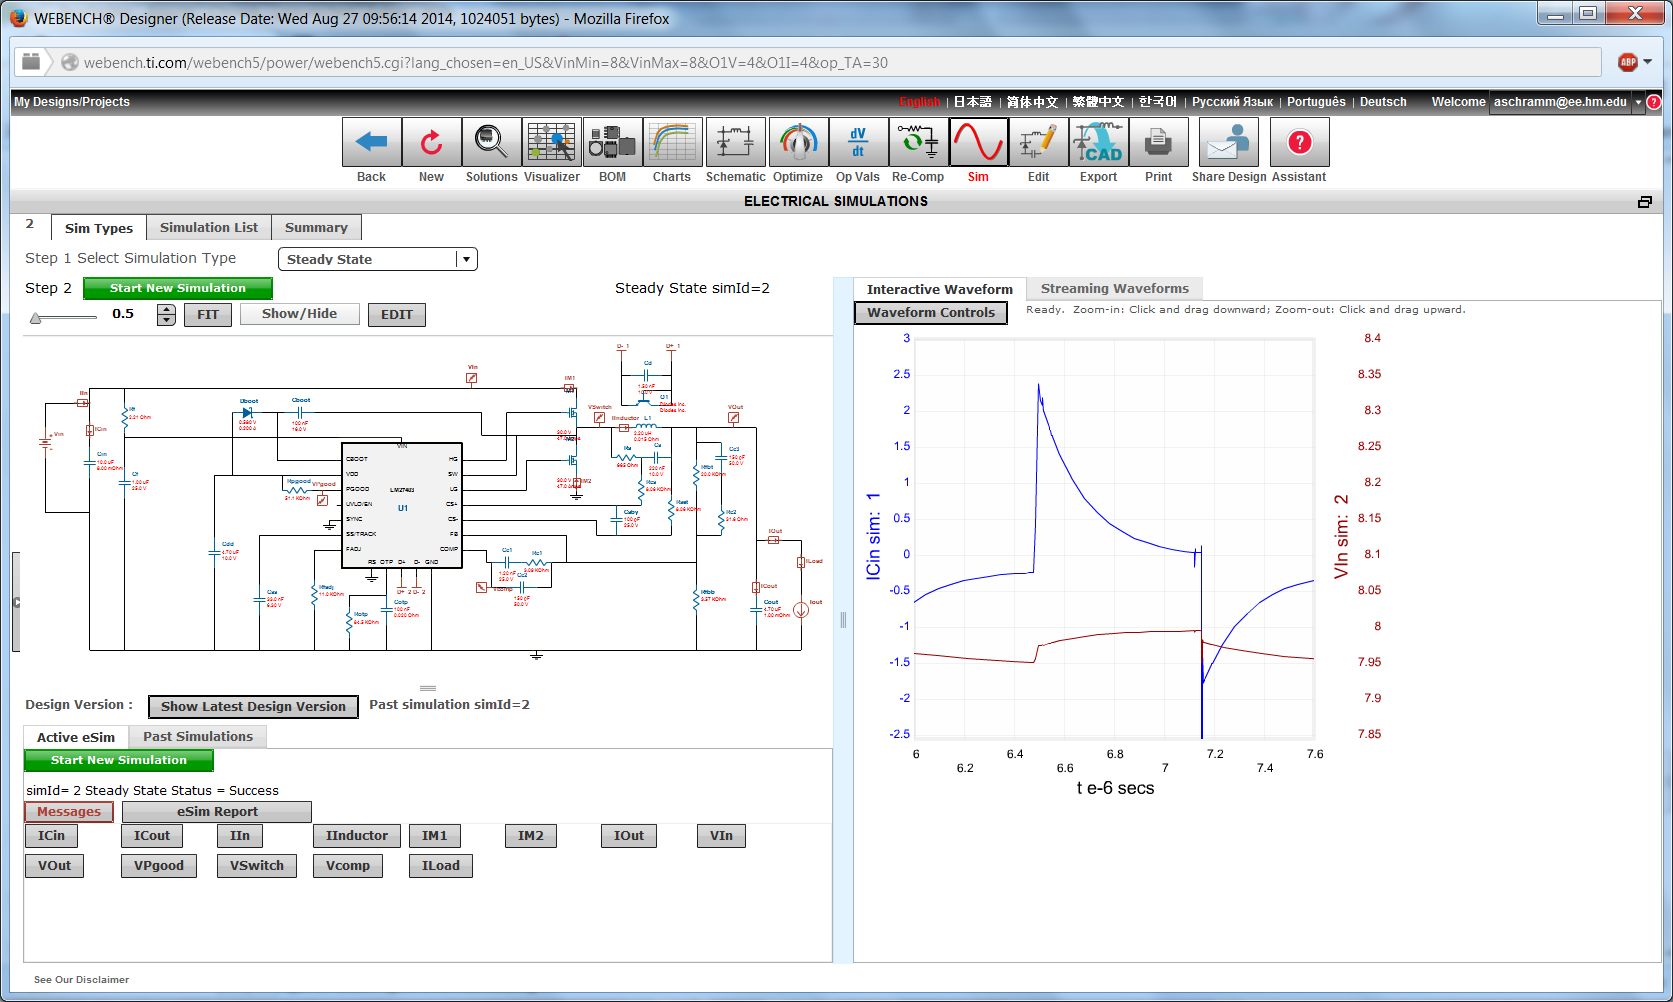Go back with the Back arrow icon
Viewport: 1673px width, 1002px height.
point(372,142)
